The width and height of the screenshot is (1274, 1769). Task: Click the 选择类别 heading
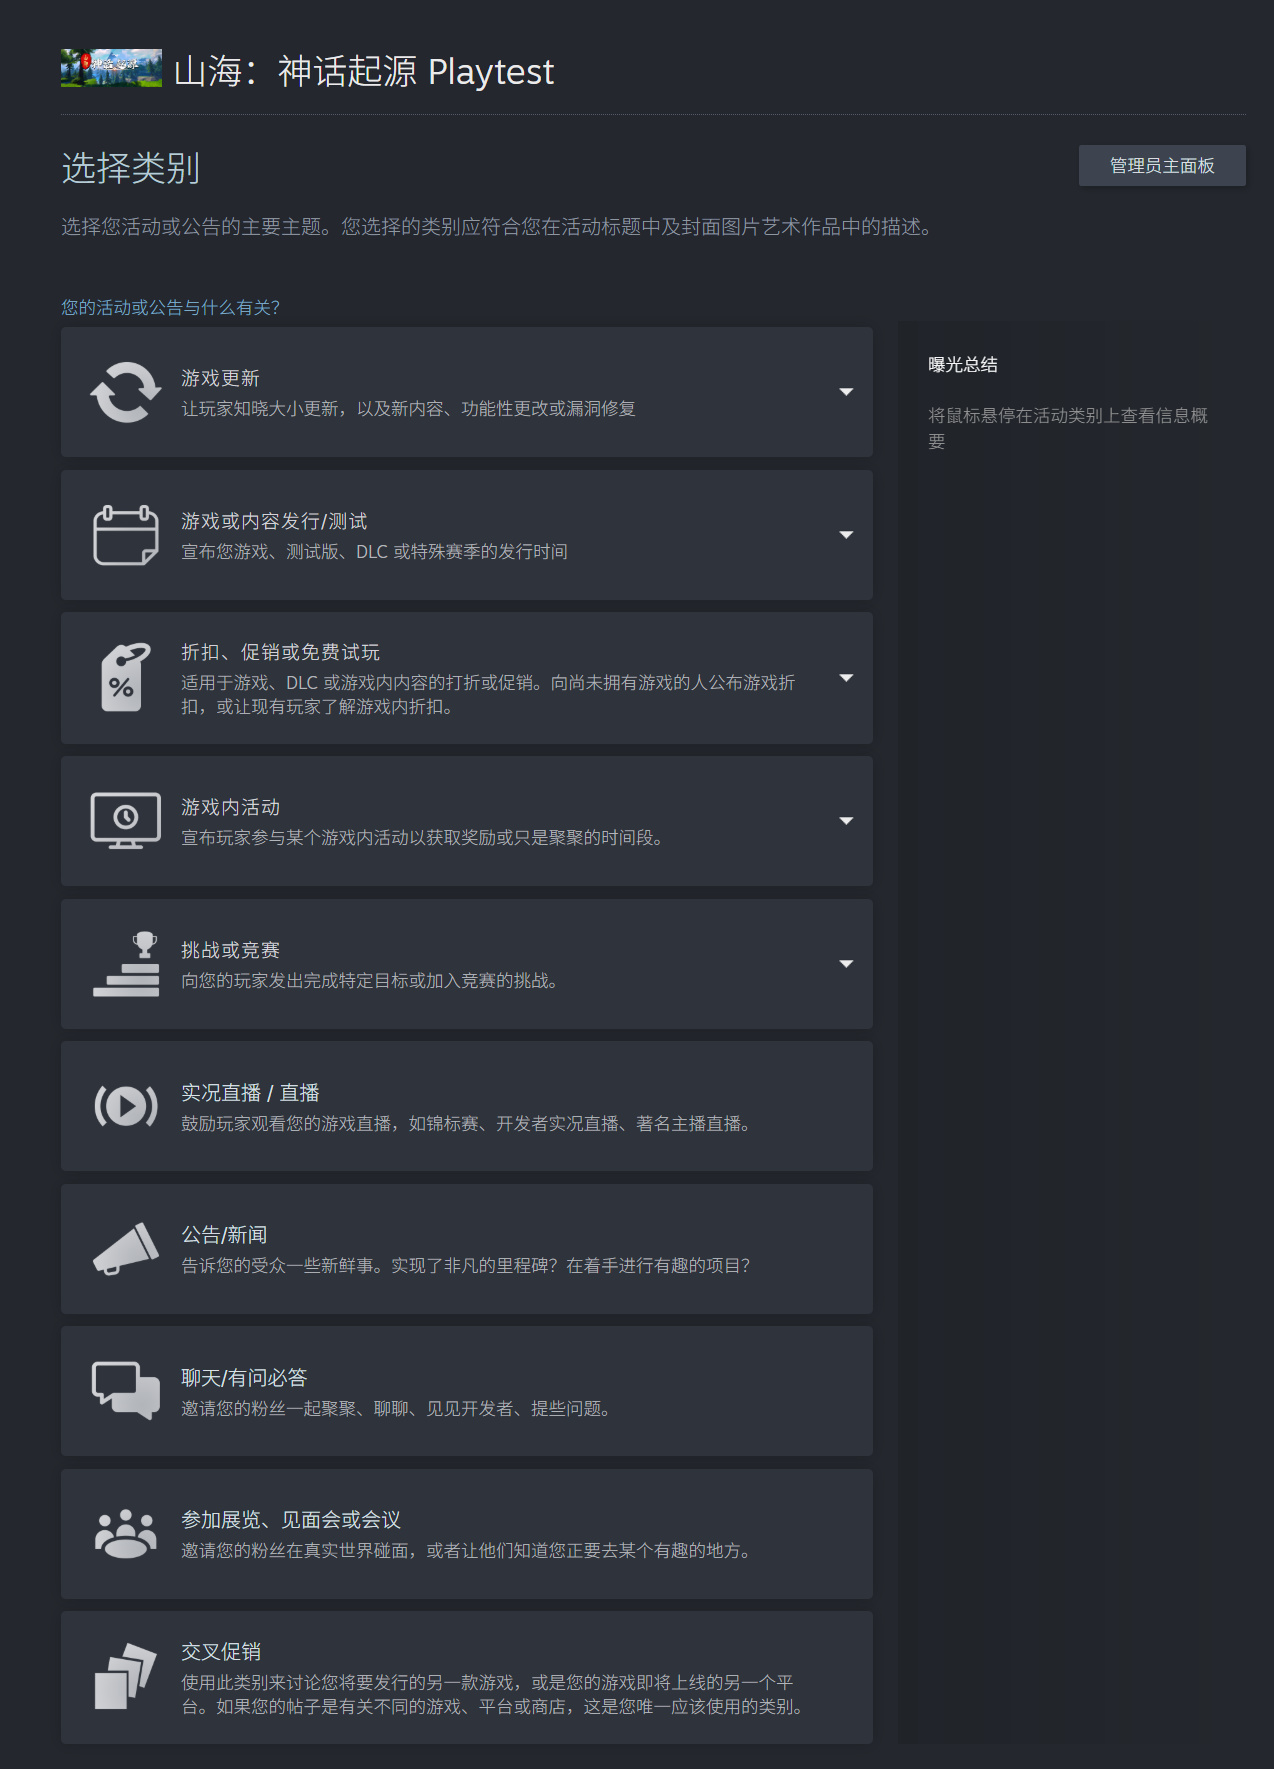click(x=131, y=168)
